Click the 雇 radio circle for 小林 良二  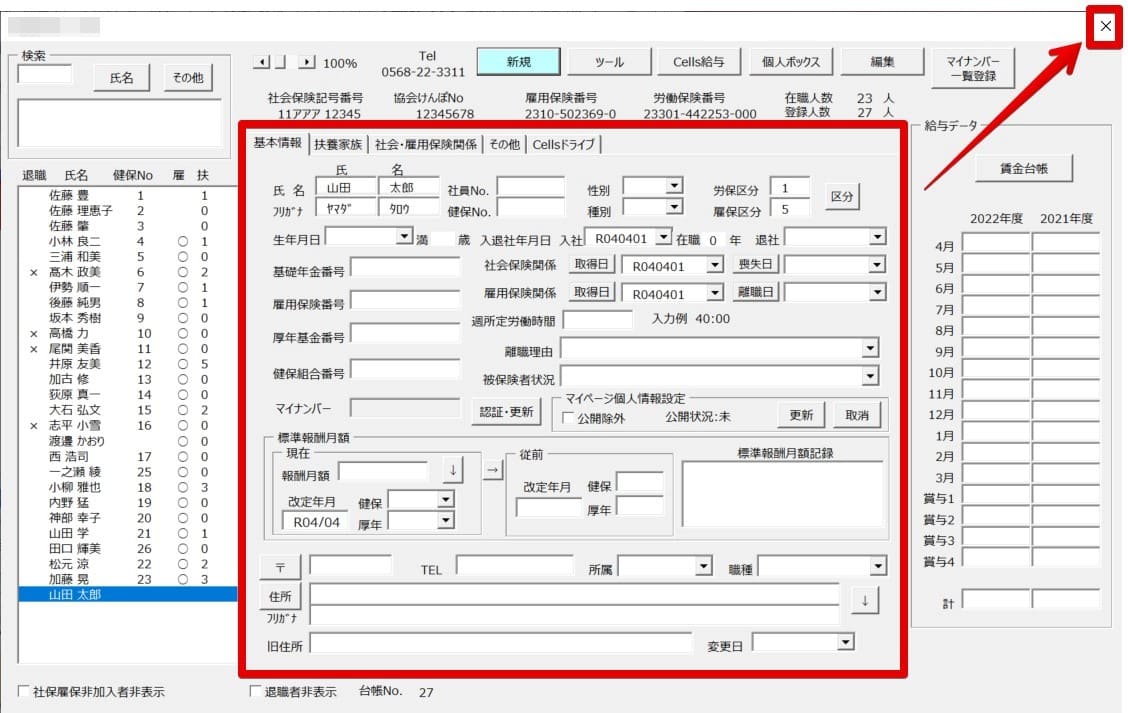(183, 242)
